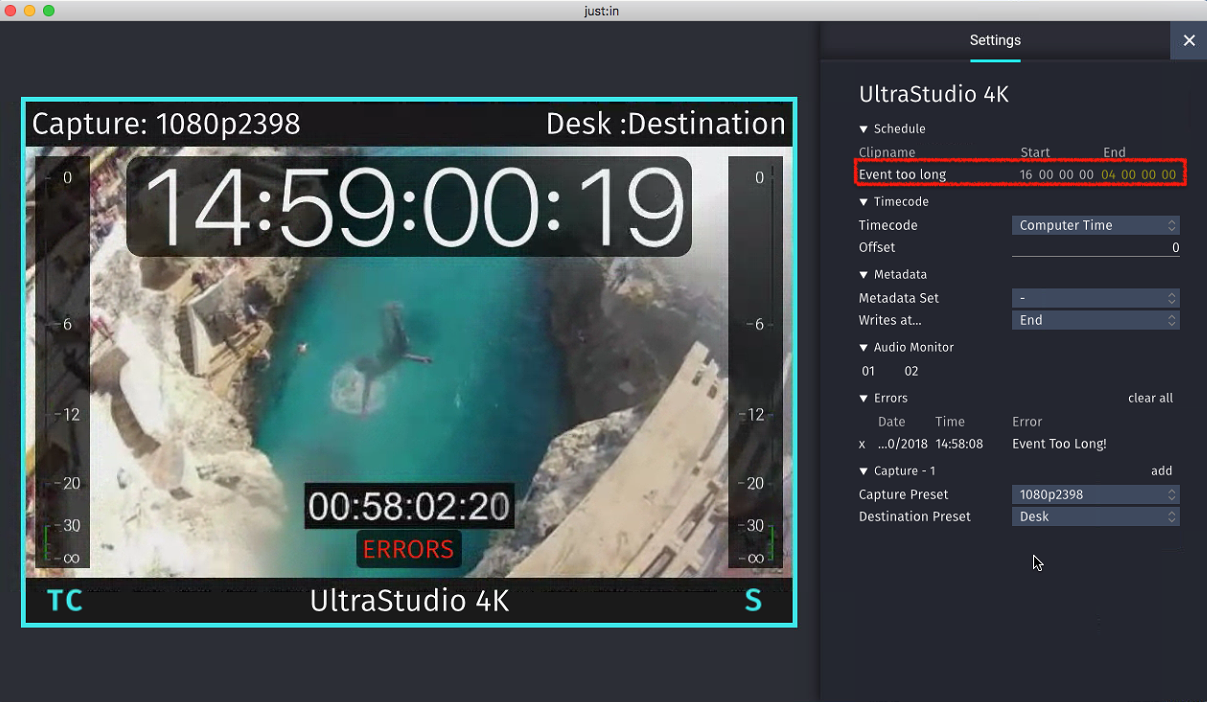Click the schedule Start time 16 00 00 00
The image size is (1207, 702).
tap(1056, 175)
